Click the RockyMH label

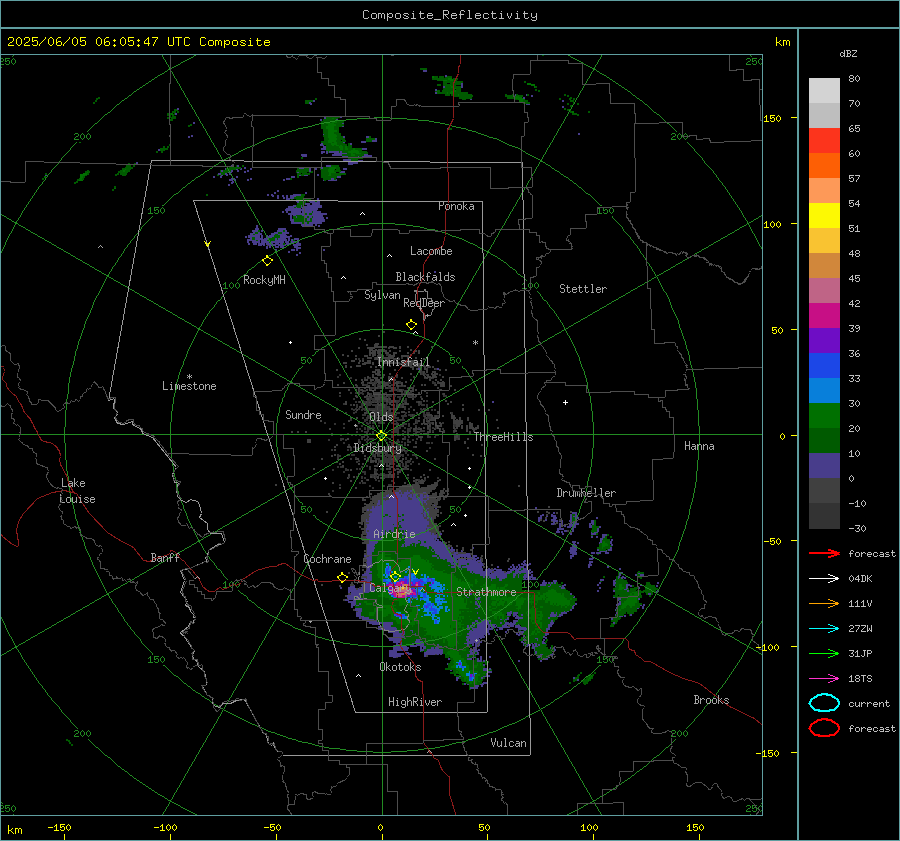264,280
